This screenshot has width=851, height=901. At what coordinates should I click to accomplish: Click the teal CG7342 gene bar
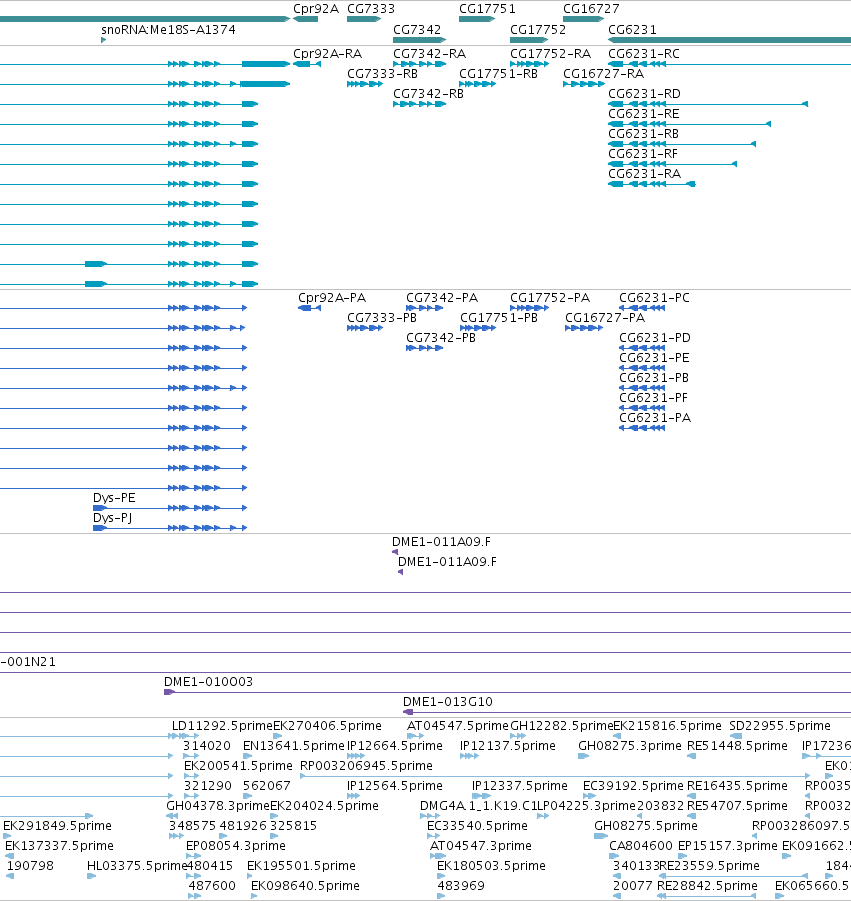pos(419,40)
